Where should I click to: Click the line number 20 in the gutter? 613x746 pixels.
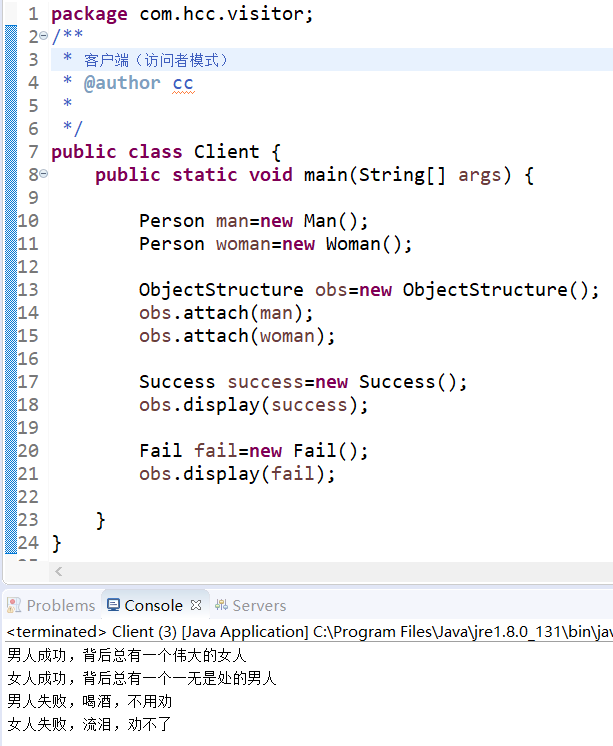28,451
